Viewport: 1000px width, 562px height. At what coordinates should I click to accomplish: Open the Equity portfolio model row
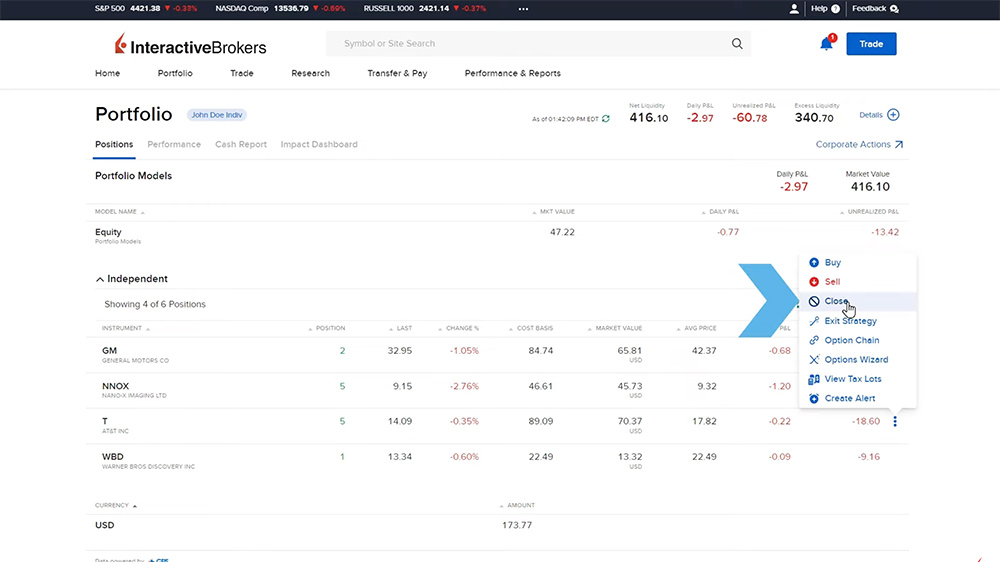pos(497,235)
